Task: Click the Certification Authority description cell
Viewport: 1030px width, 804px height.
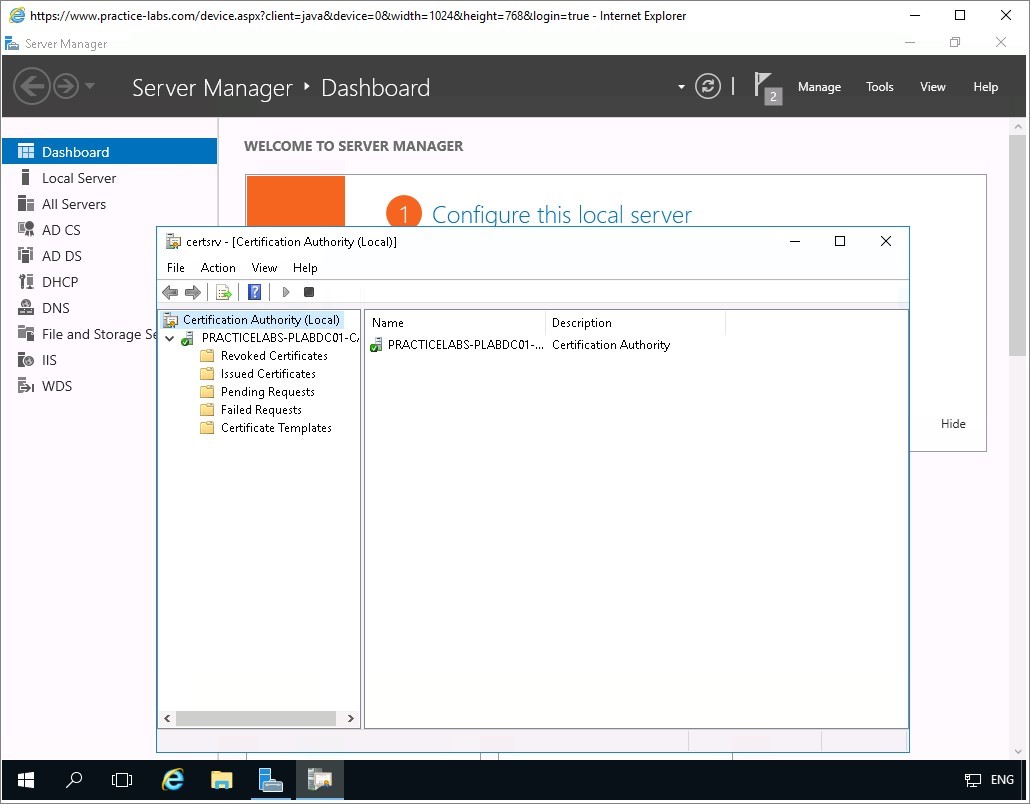Action: pyautogui.click(x=611, y=345)
